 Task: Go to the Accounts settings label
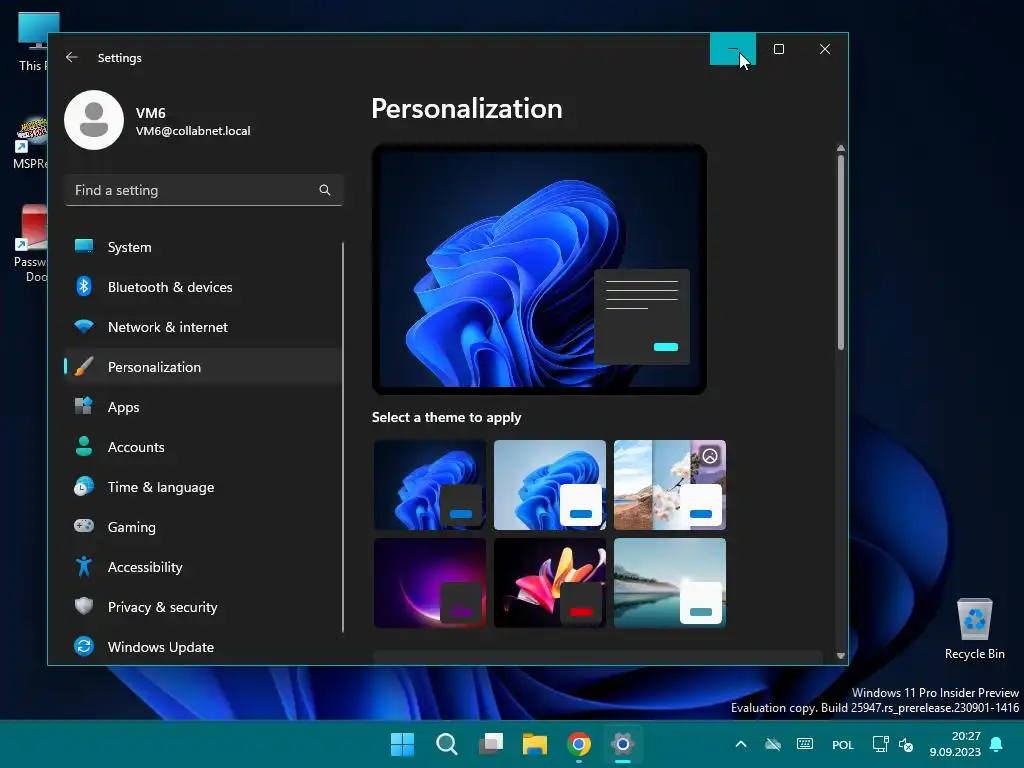click(x=136, y=447)
